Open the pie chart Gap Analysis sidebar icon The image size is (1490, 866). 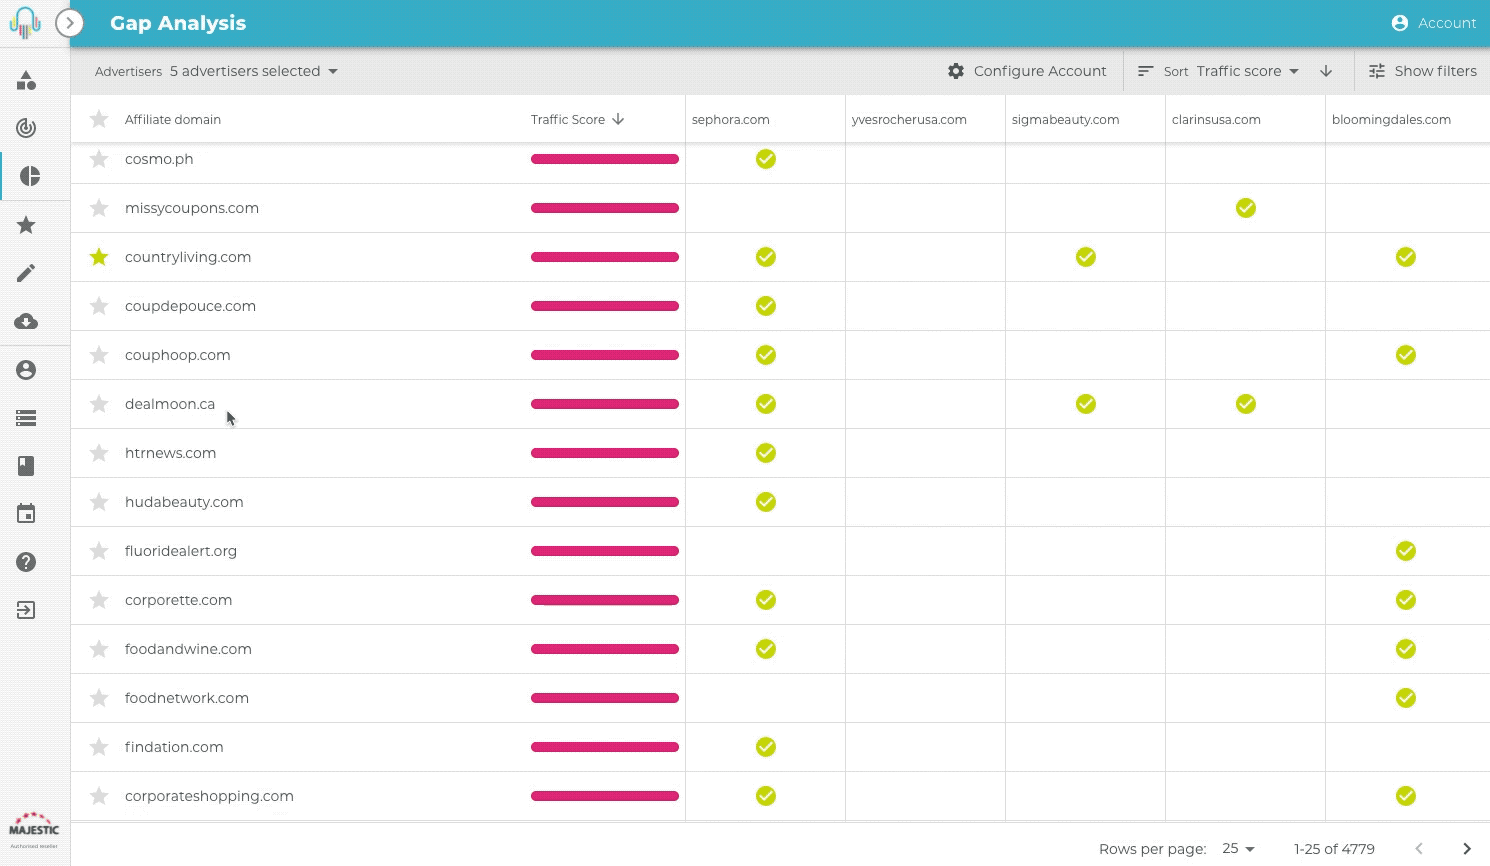tap(30, 176)
